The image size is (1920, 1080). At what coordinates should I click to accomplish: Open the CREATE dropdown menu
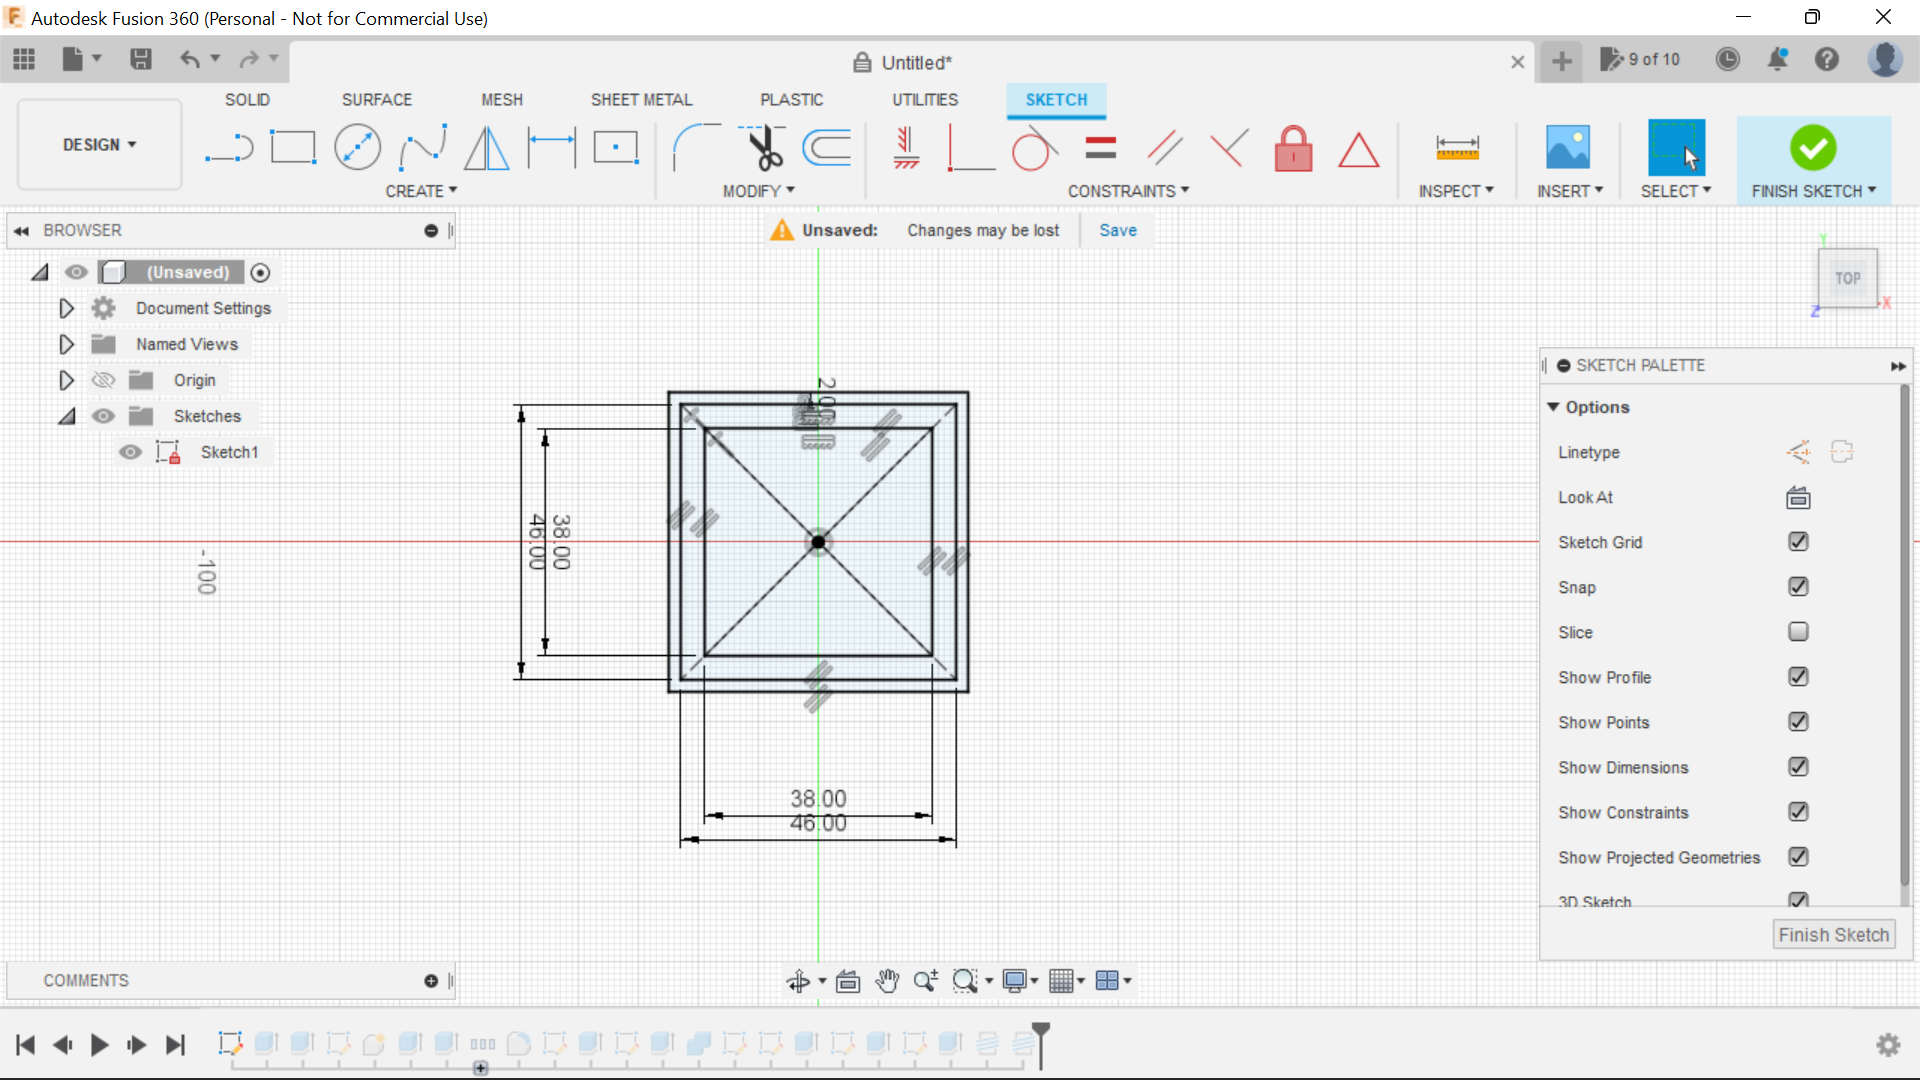pyautogui.click(x=421, y=191)
